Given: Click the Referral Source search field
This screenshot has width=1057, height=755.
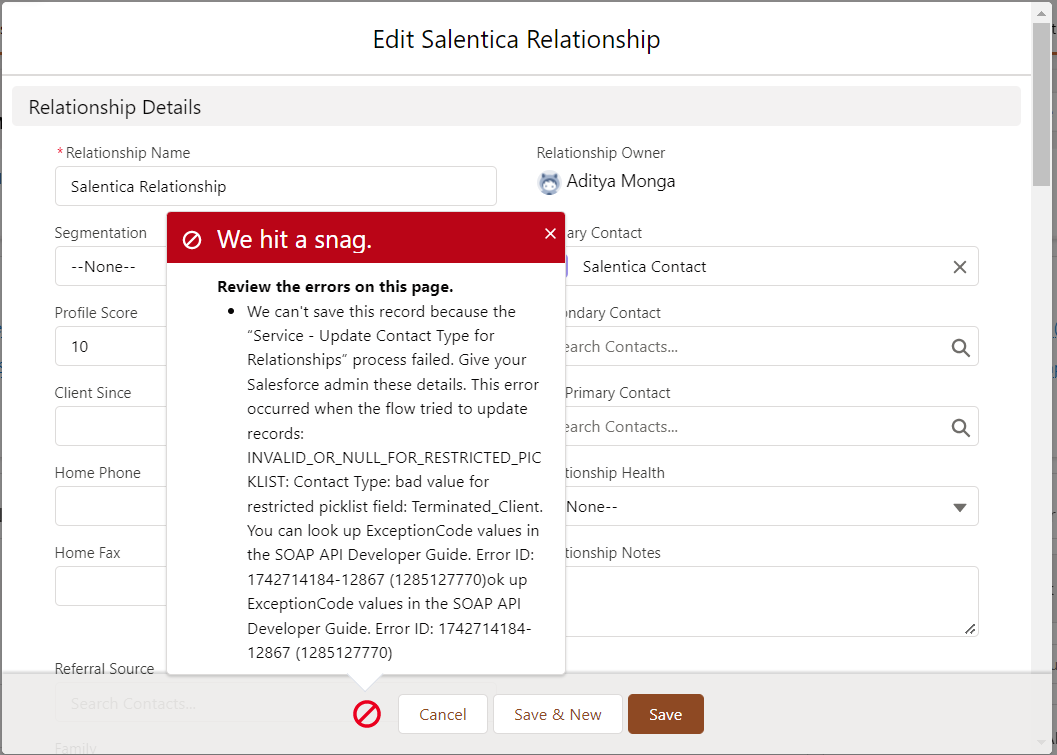Looking at the screenshot, I should click(x=276, y=703).
